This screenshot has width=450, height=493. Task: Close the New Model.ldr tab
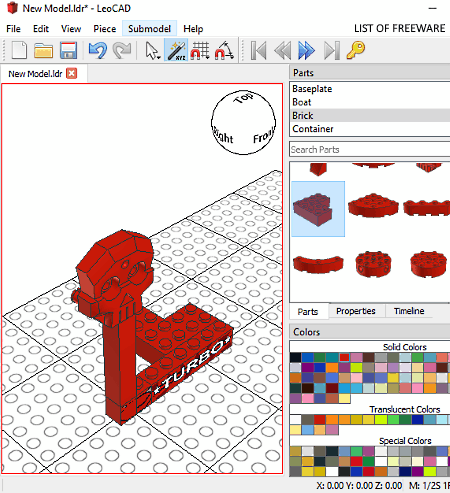click(x=71, y=73)
